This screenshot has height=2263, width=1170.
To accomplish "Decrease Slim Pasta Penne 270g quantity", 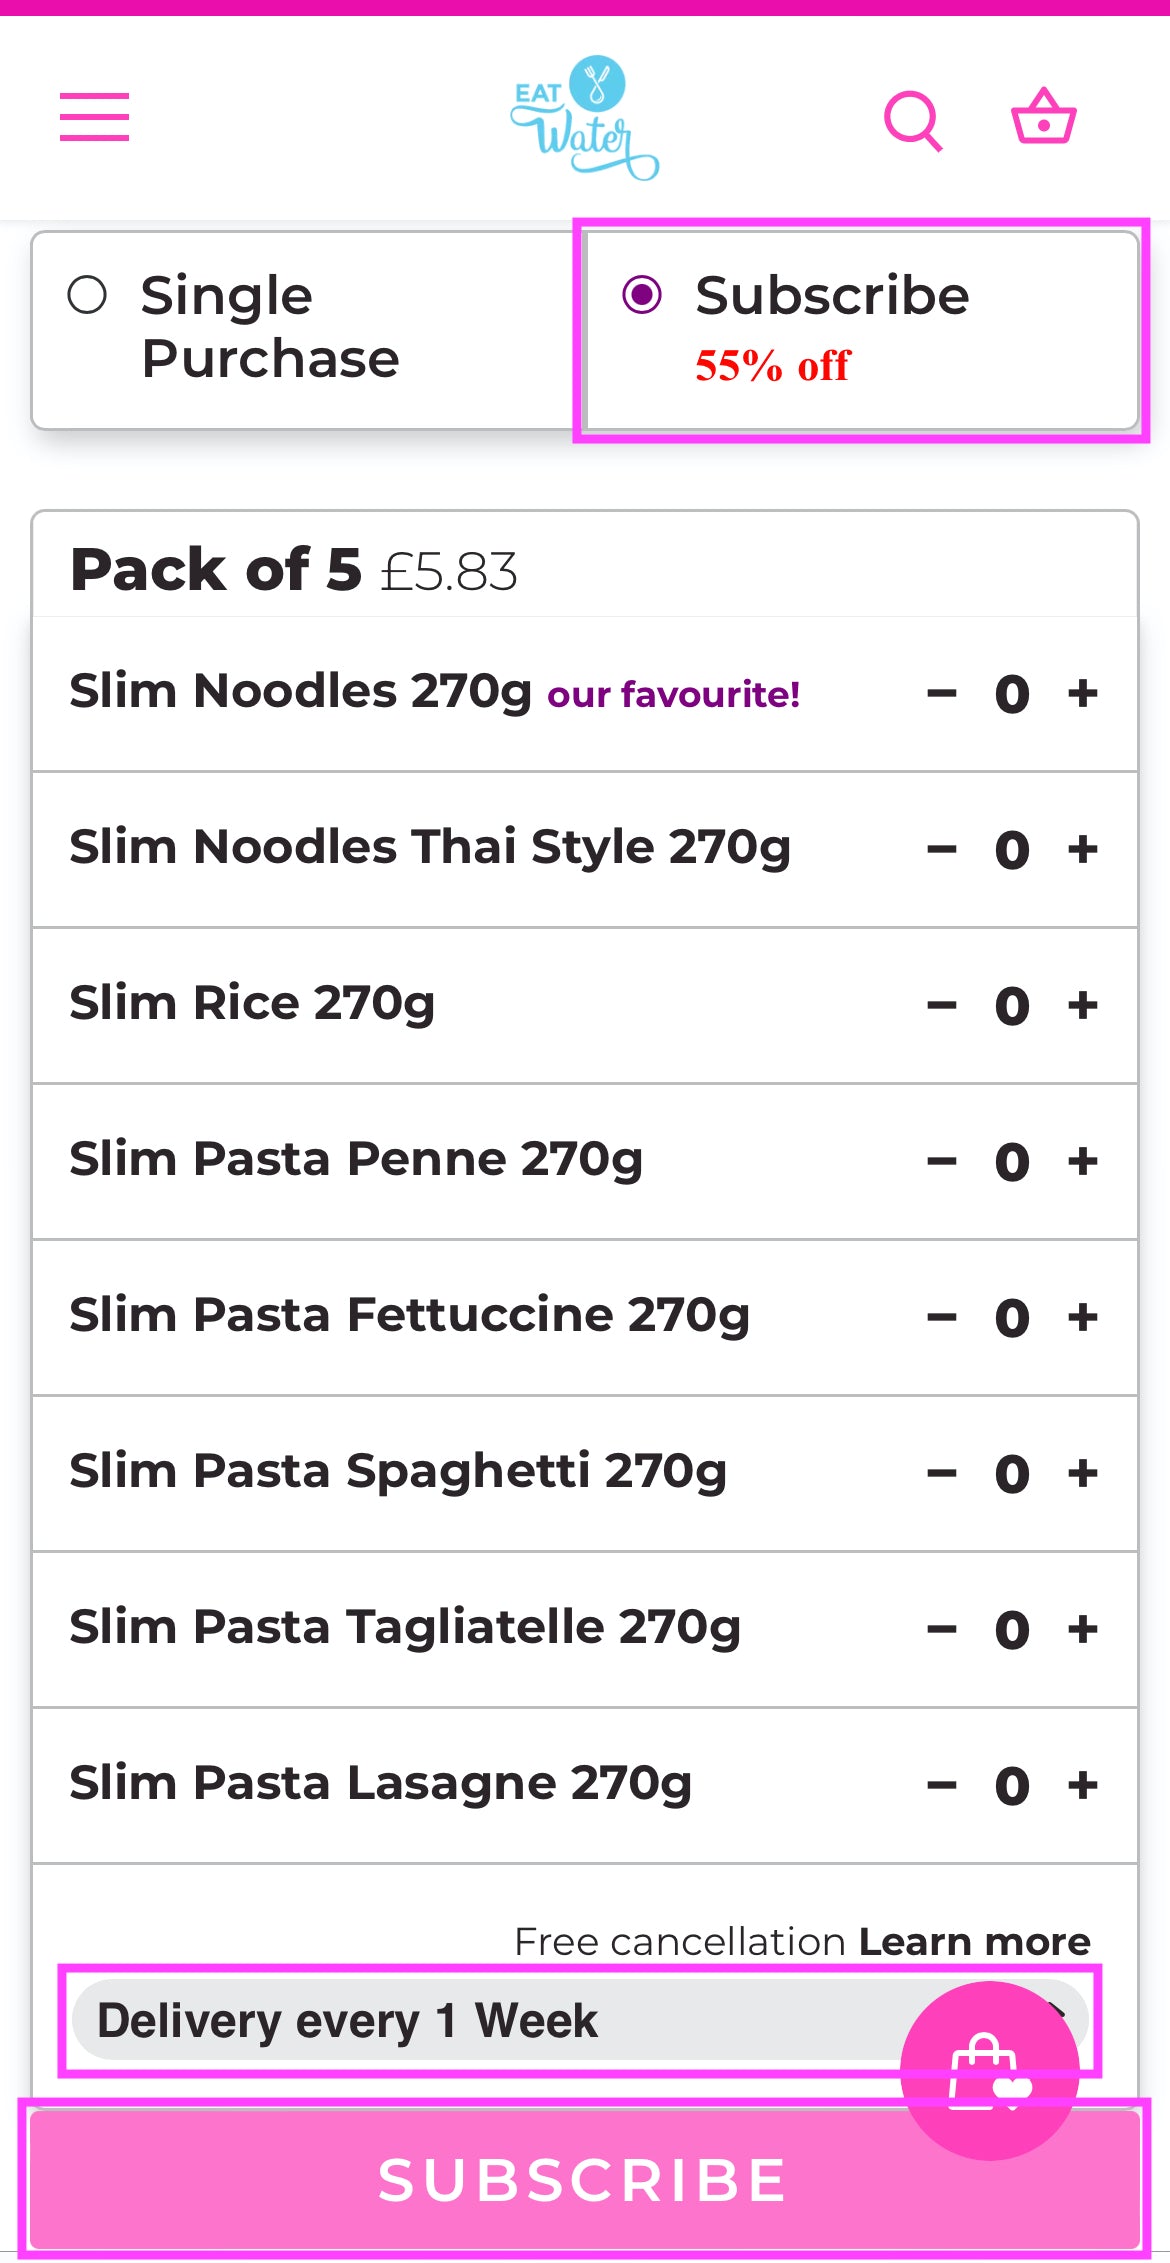I will [942, 1161].
